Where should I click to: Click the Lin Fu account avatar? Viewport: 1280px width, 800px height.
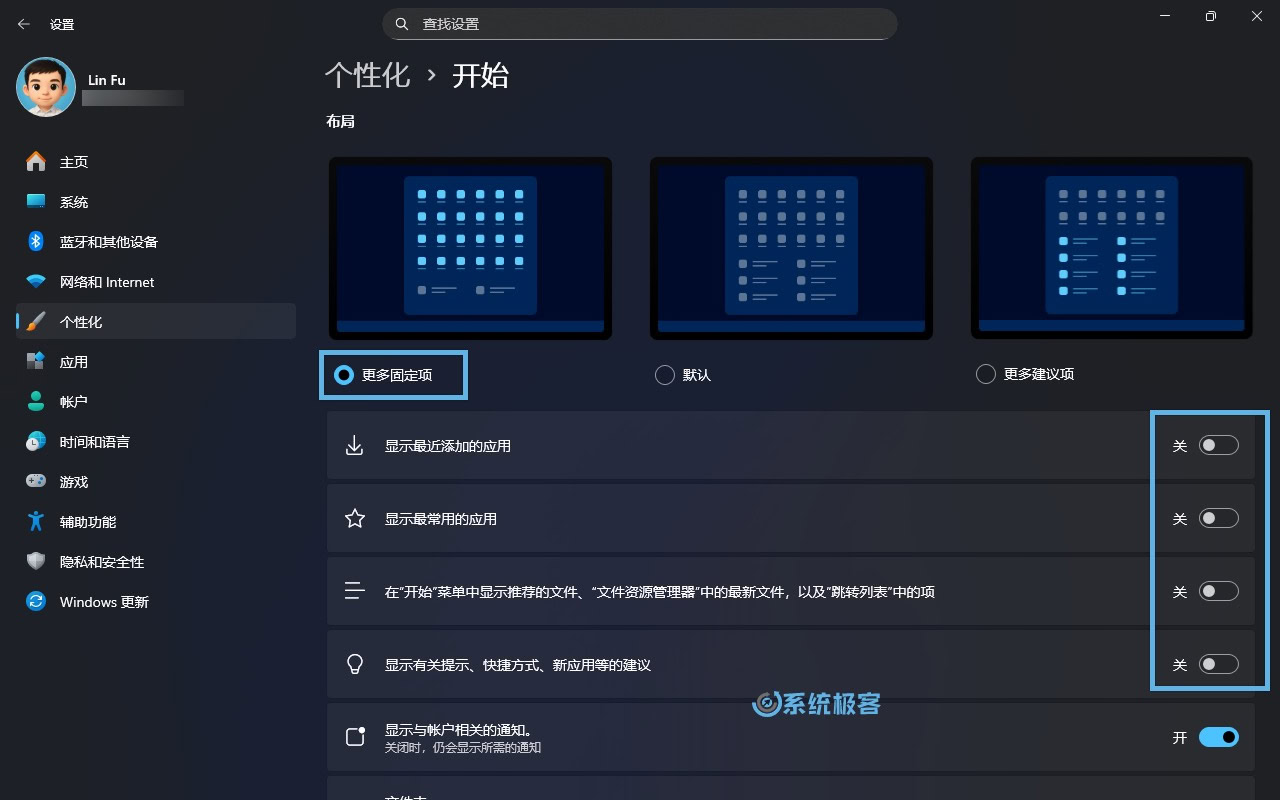pos(46,87)
